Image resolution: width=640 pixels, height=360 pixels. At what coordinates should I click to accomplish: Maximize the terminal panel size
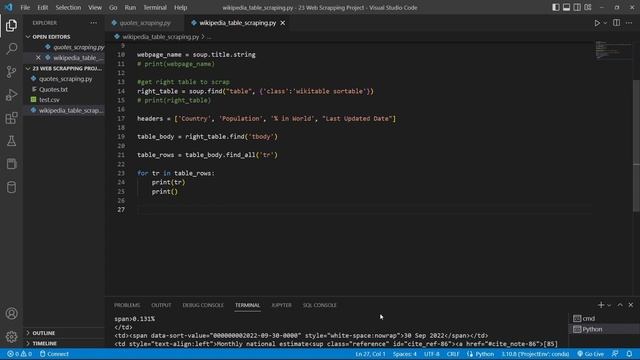[x=620, y=305]
